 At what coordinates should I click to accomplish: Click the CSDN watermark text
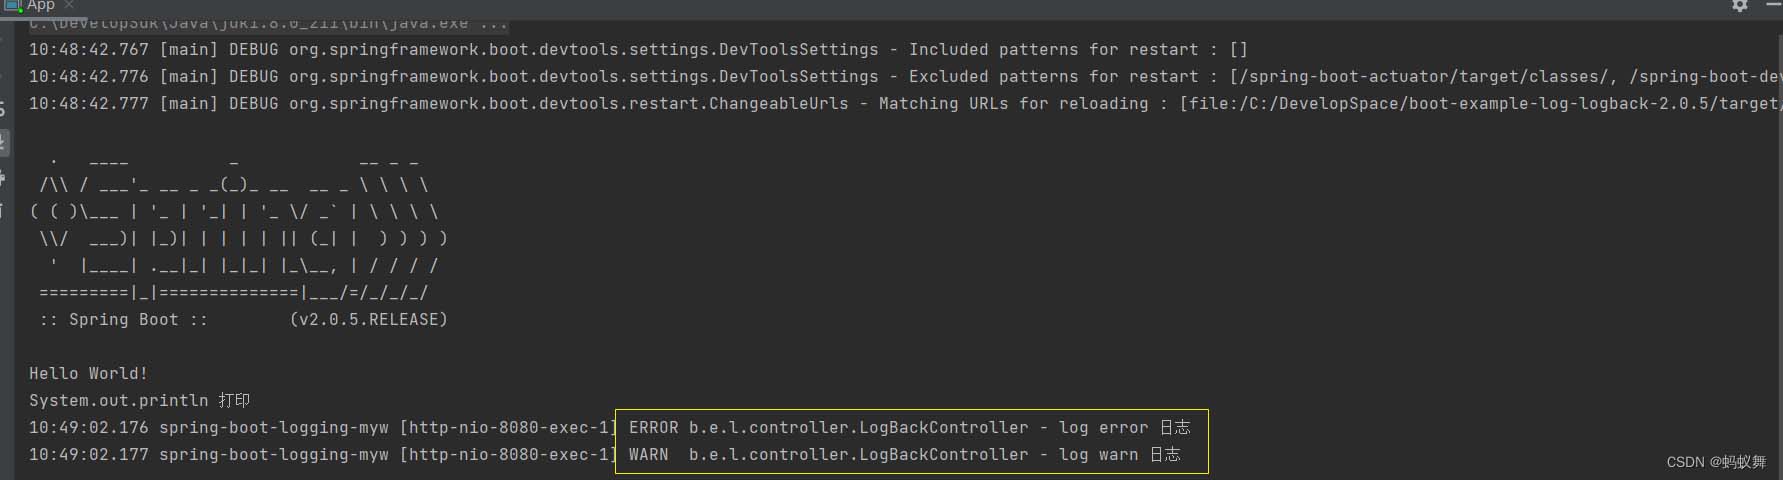pyautogui.click(x=1716, y=462)
